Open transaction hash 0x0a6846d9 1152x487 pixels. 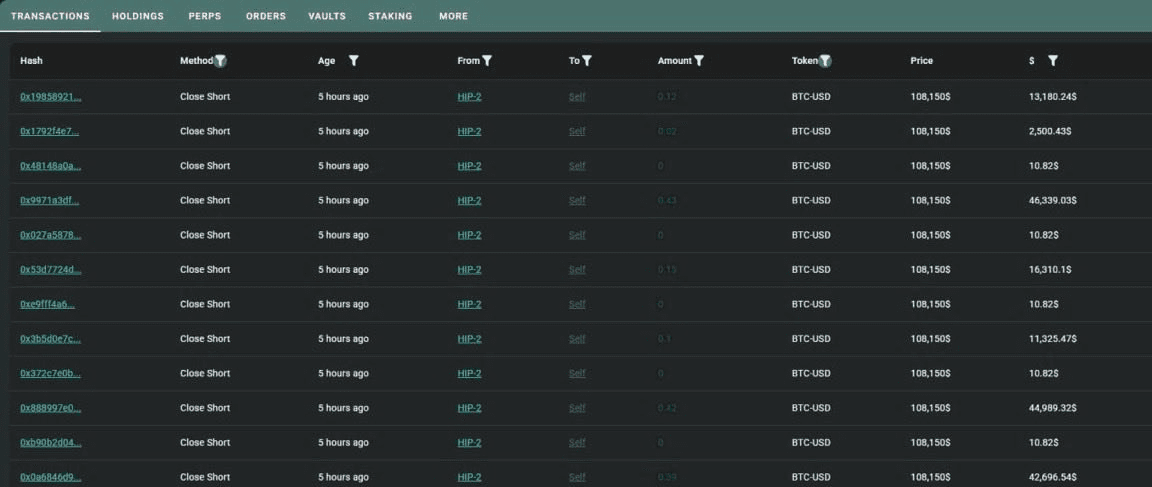(x=50, y=477)
